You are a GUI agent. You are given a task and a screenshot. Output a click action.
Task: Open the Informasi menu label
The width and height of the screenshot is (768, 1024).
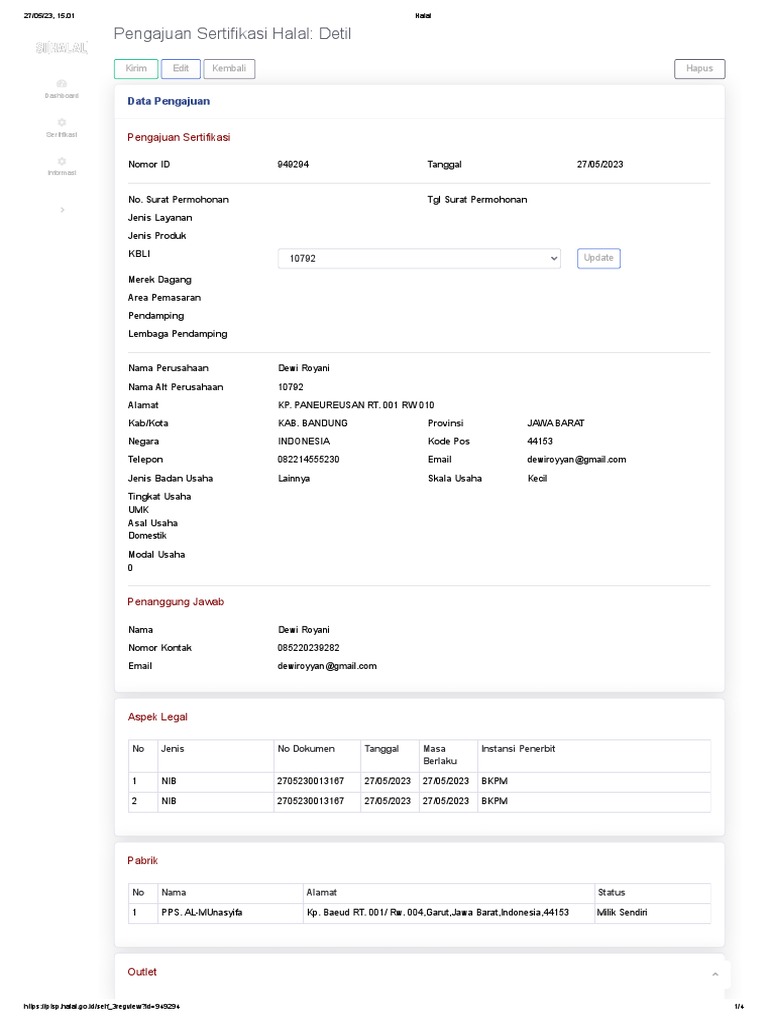[61, 173]
